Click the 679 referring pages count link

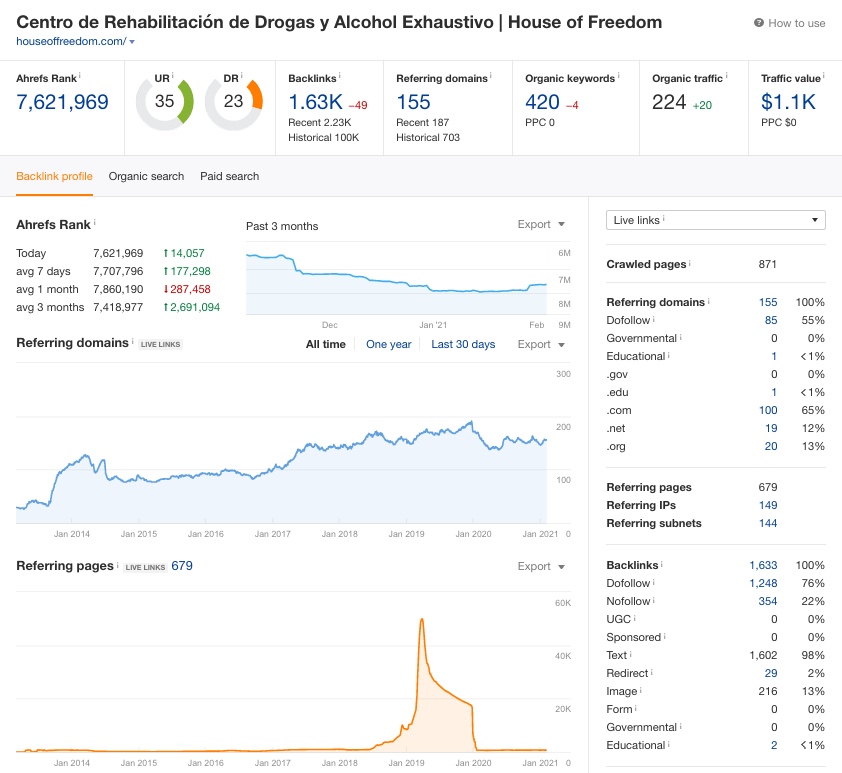coord(182,566)
